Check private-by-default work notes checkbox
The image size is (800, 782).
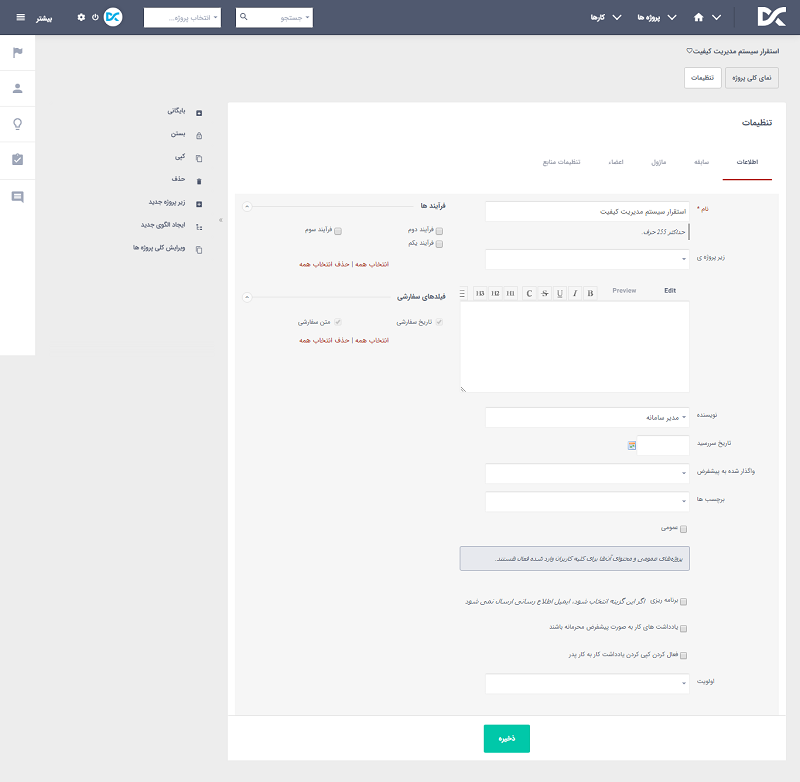[683, 628]
